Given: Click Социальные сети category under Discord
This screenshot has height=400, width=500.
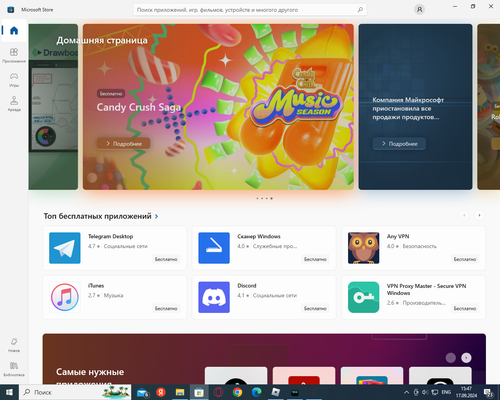Looking at the screenshot, I should [x=275, y=295].
